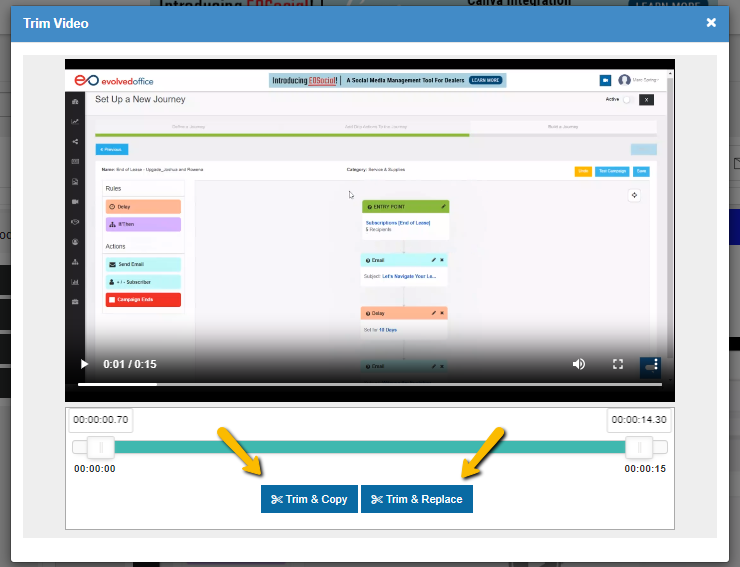The width and height of the screenshot is (740, 567).
Task: Remove the first Email node
Action: 442,260
